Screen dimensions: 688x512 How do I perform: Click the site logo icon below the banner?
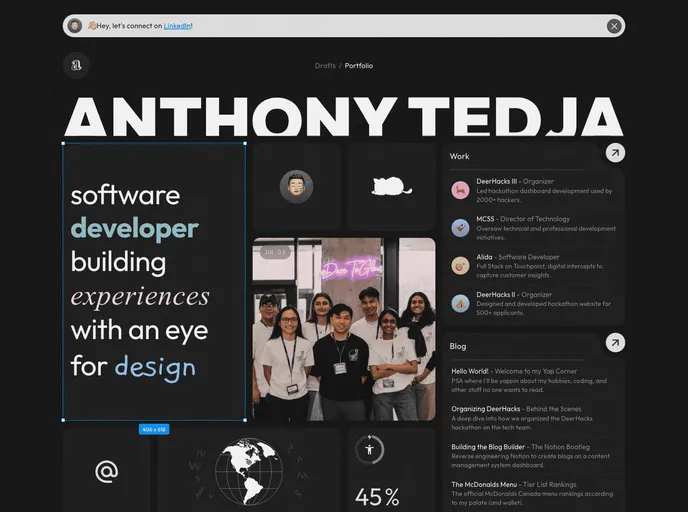pyautogui.click(x=75, y=66)
